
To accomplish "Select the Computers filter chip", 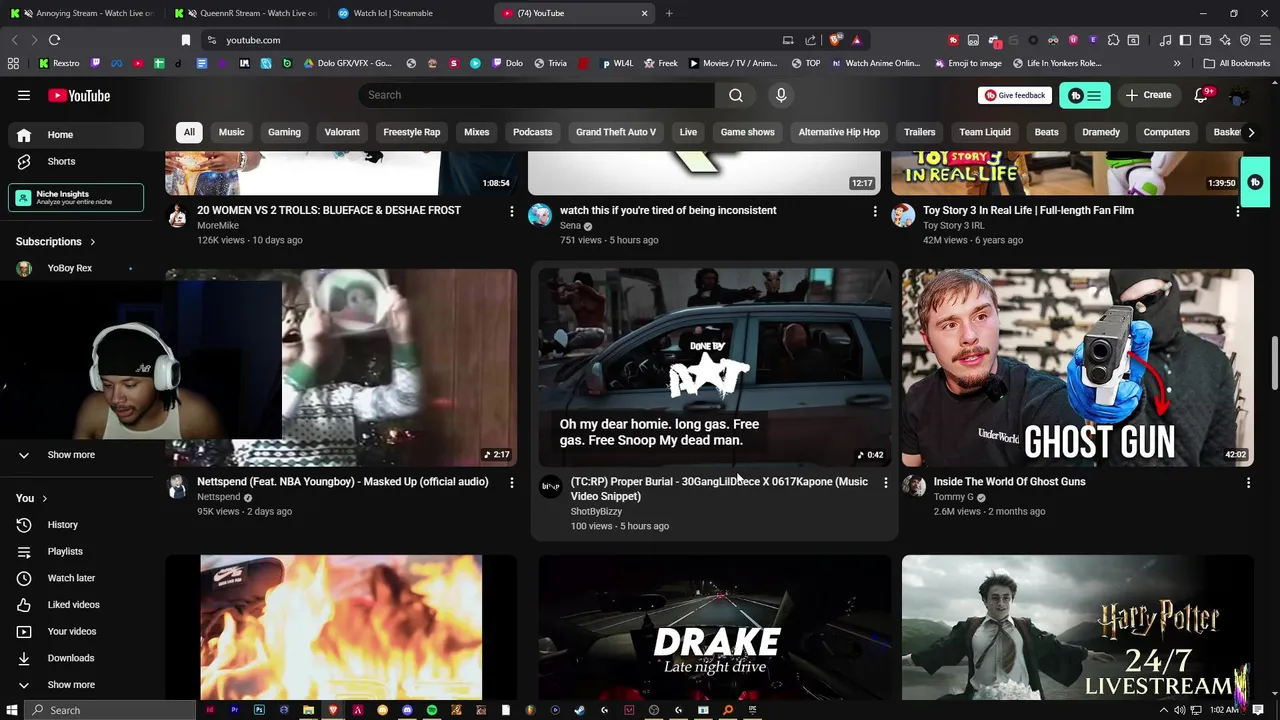I will [1166, 132].
